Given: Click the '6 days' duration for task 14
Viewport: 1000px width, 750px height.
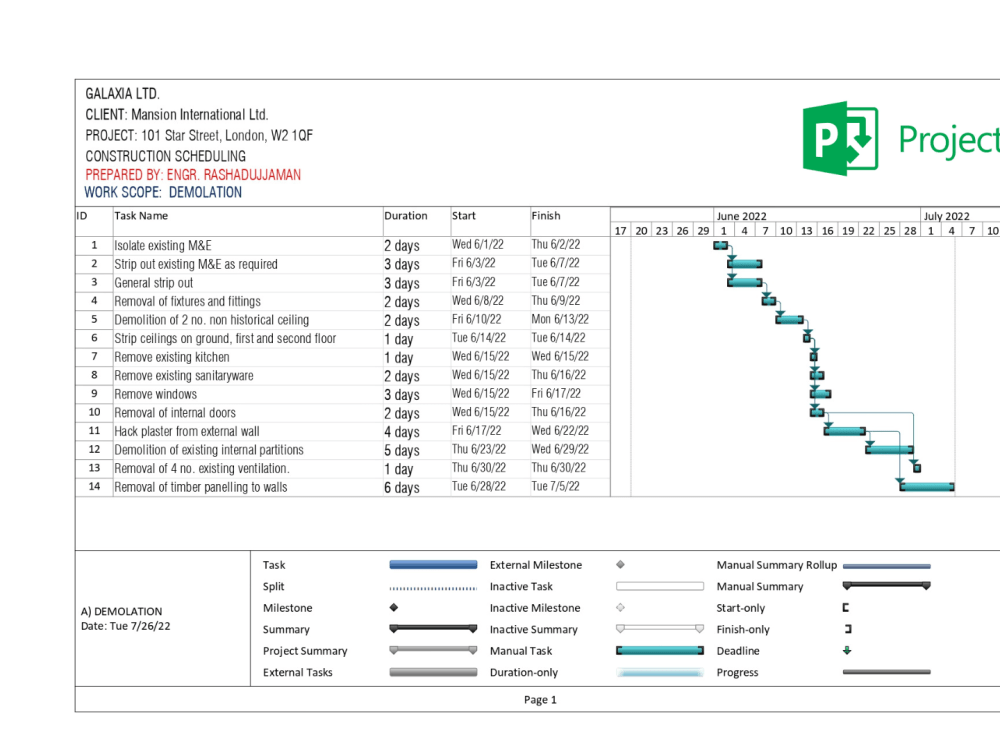Looking at the screenshot, I should point(402,488).
